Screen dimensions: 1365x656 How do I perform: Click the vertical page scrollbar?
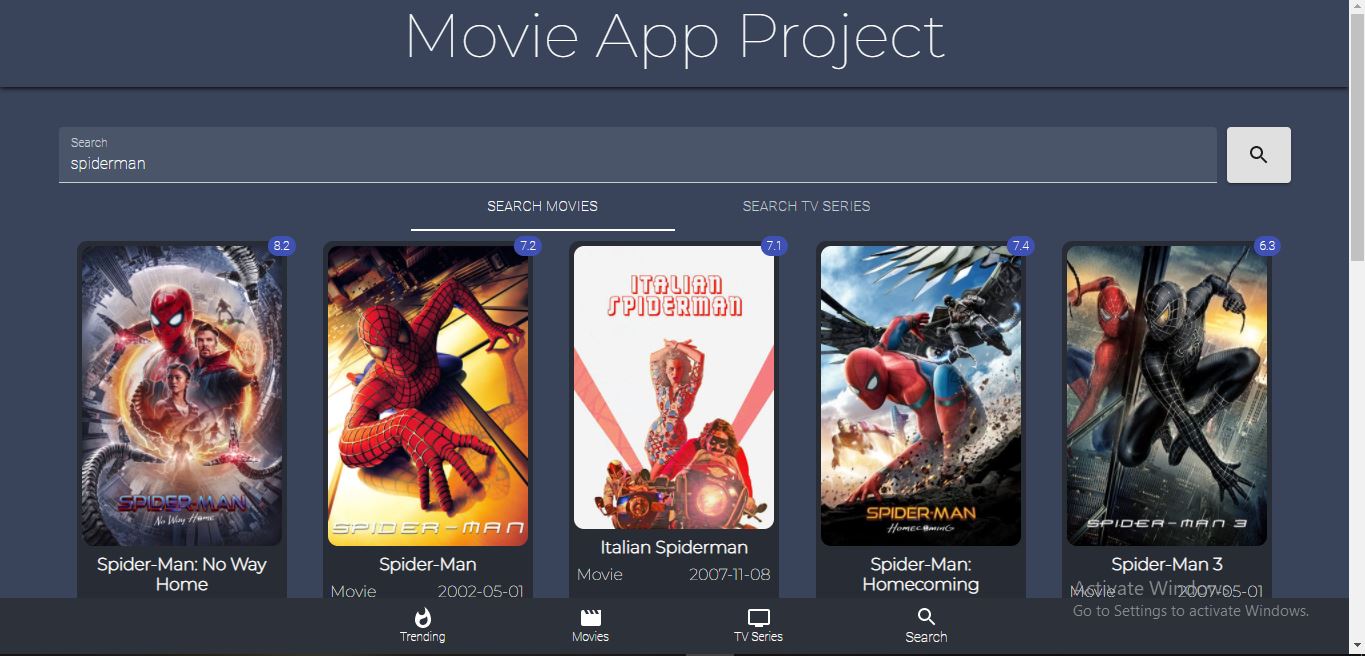tap(1357, 130)
